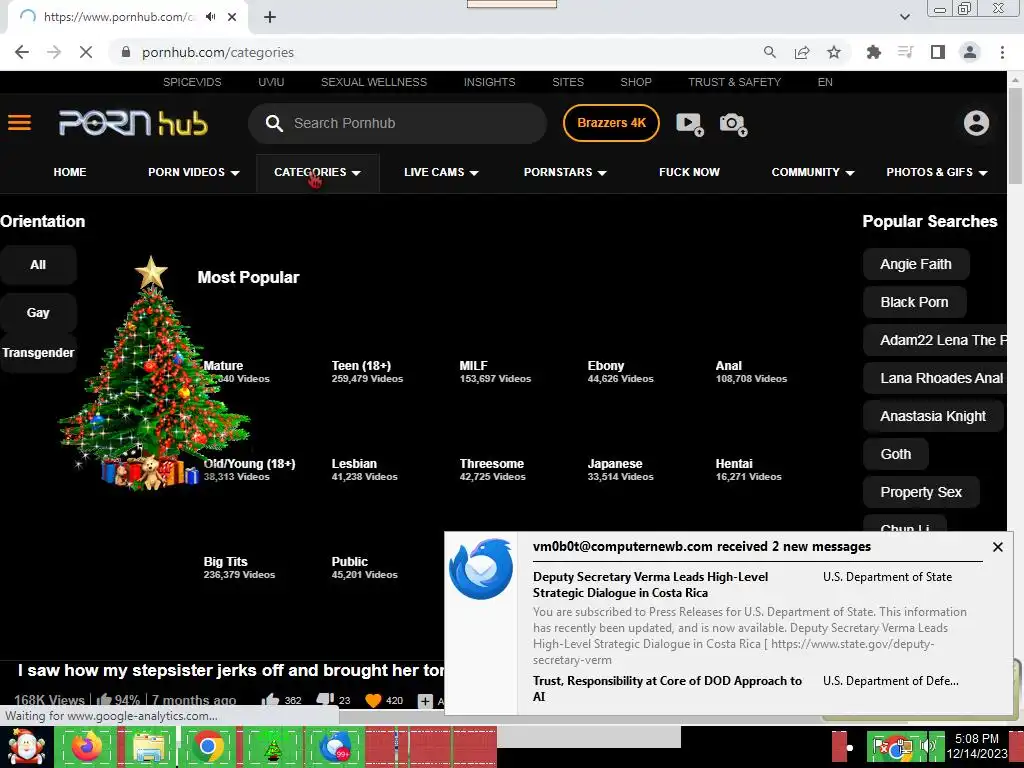The image size is (1024, 768).
Task: Open the EN language selector
Action: 825,82
